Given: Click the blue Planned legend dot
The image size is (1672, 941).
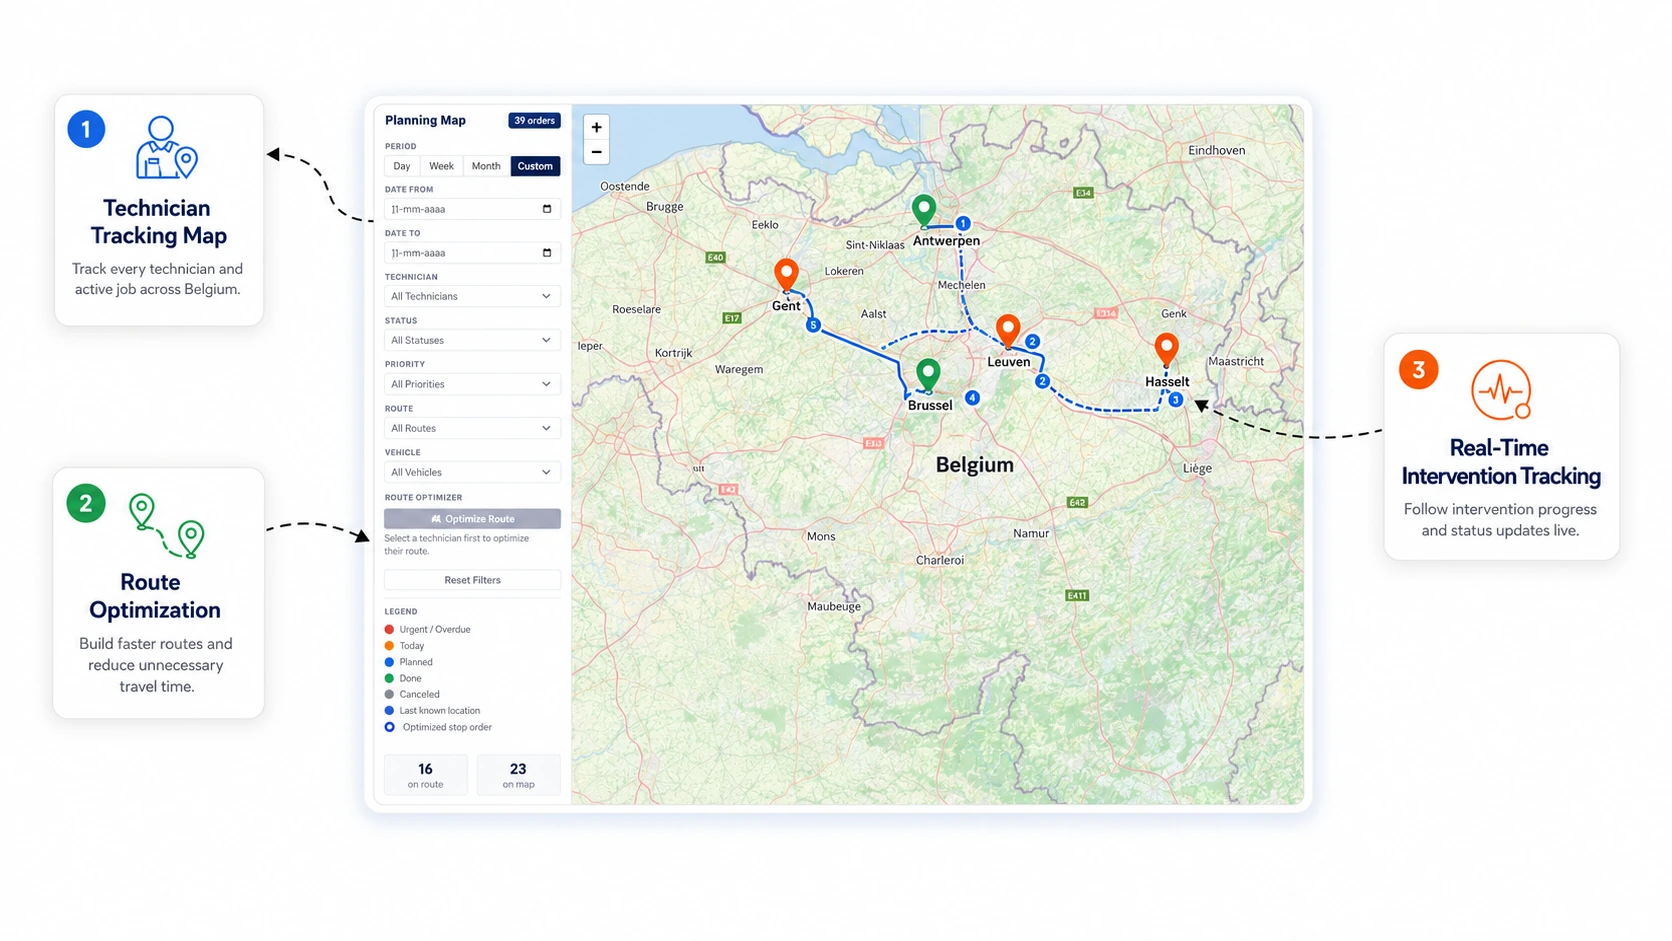Looking at the screenshot, I should (390, 662).
